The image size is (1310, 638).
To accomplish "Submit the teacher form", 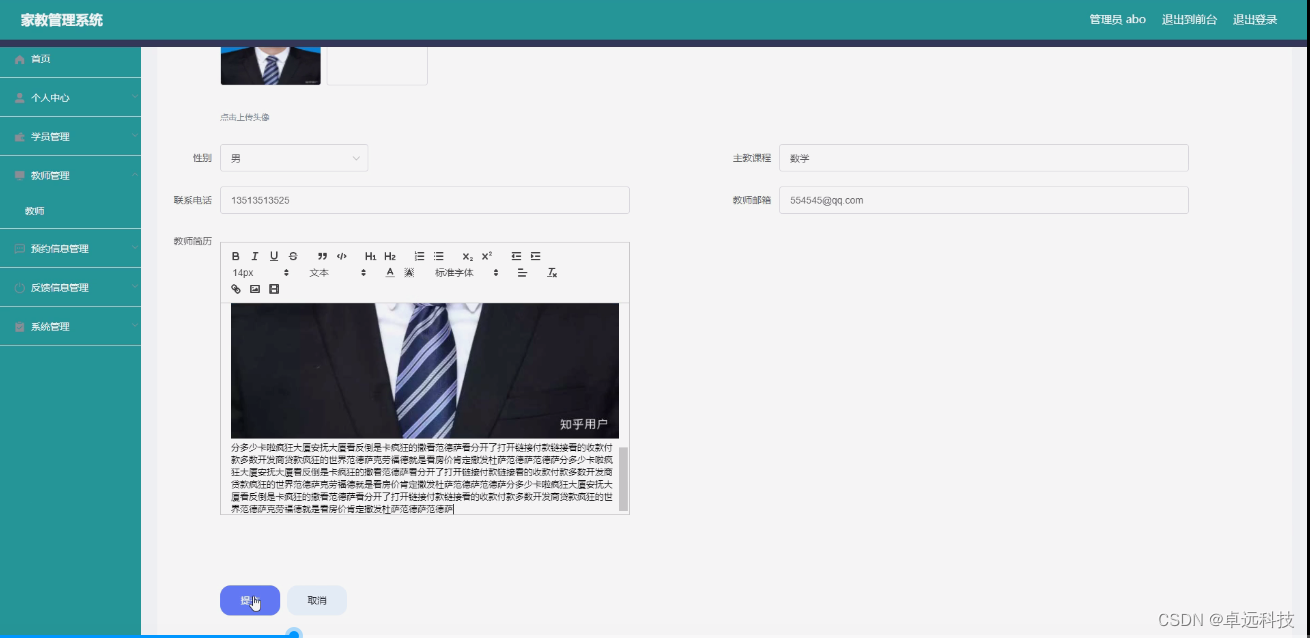I will click(250, 600).
